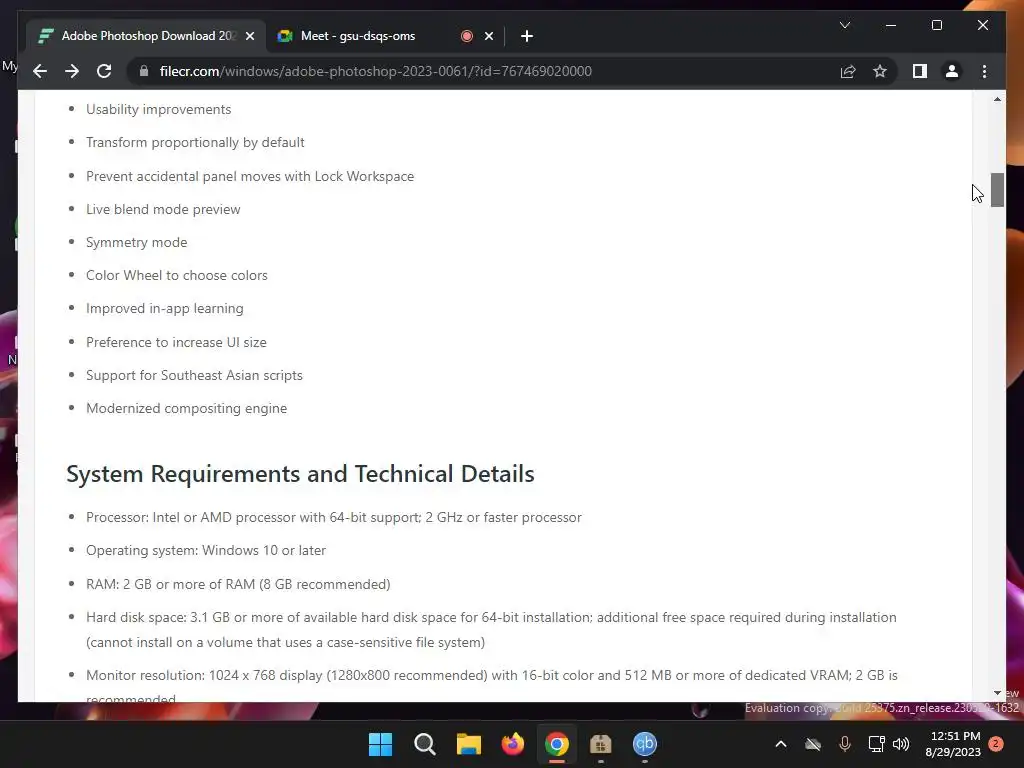The width and height of the screenshot is (1024, 768).
Task: Click the address bar URL field
Action: (x=483, y=71)
